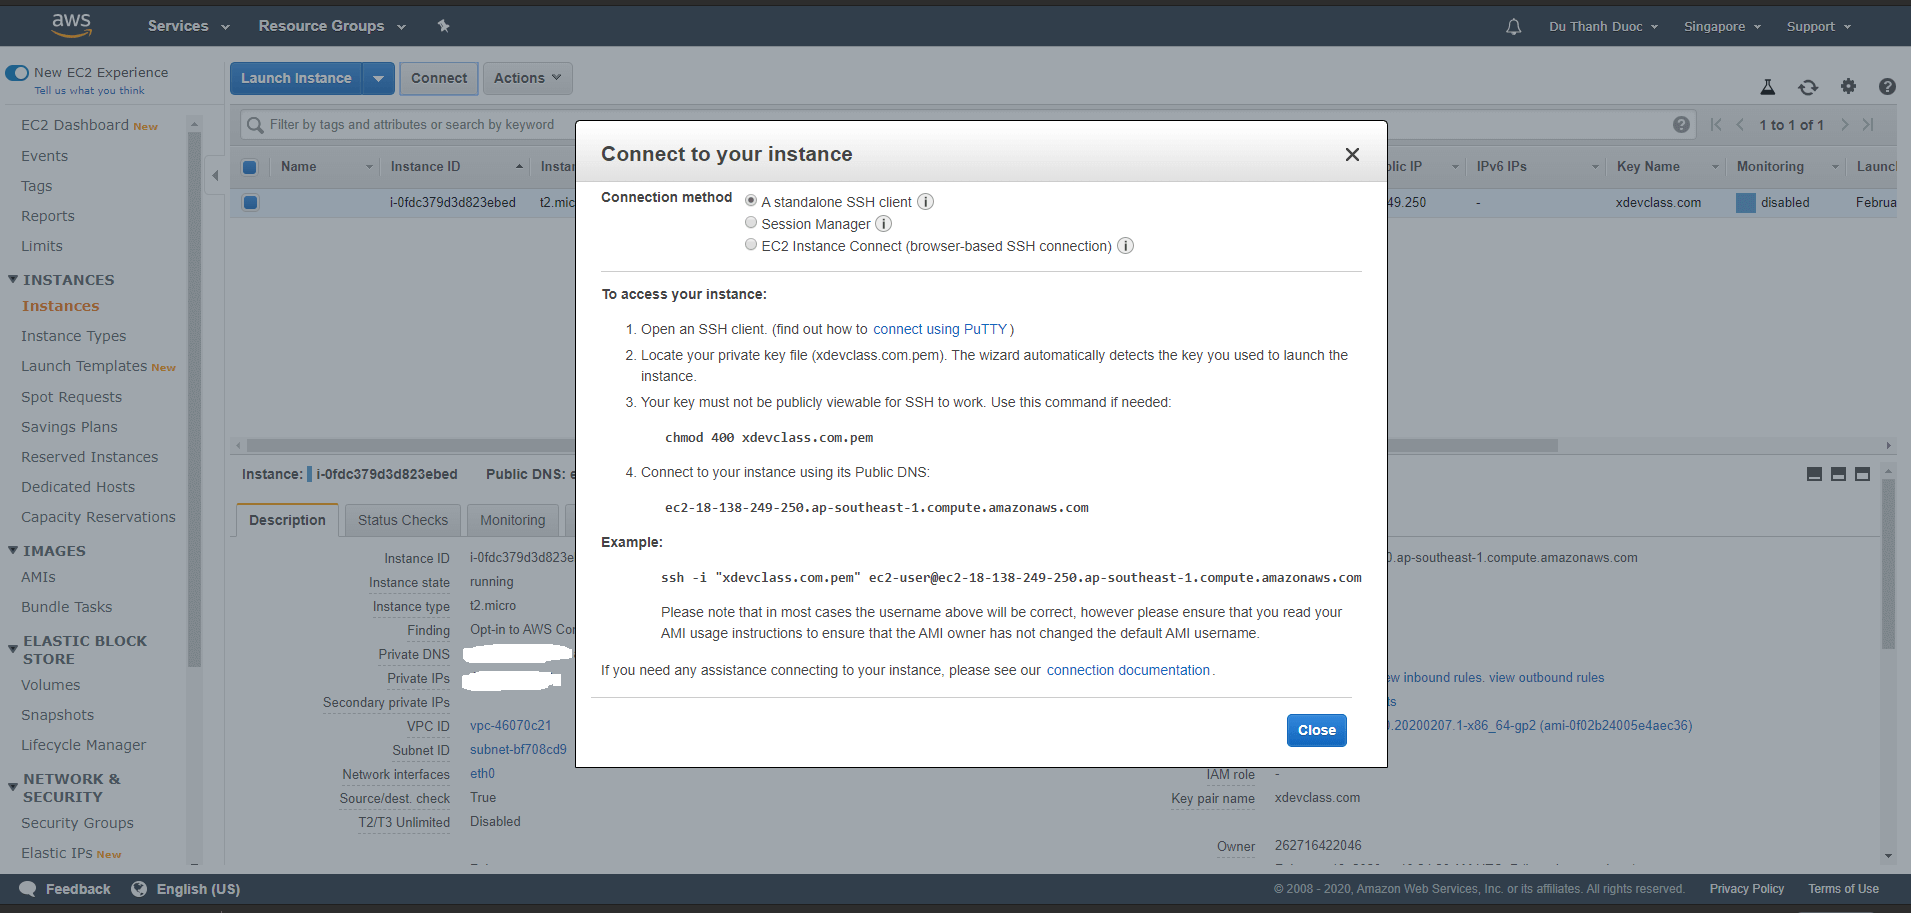This screenshot has width=1911, height=913.
Task: Toggle New EC2 Experience switch
Action: point(17,73)
